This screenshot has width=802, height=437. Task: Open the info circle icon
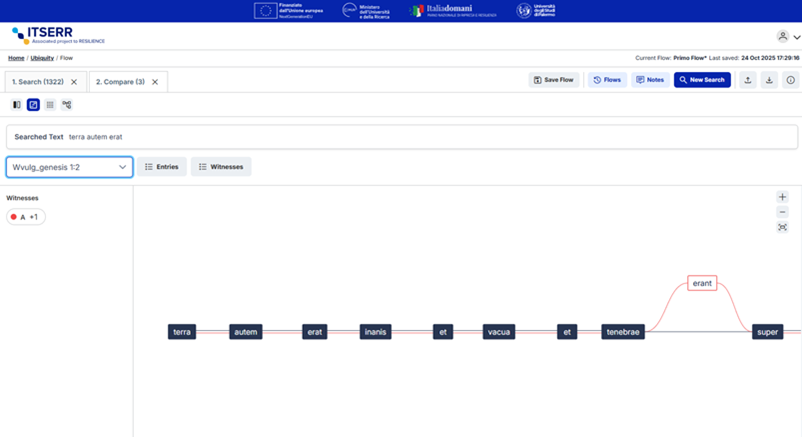(790, 80)
